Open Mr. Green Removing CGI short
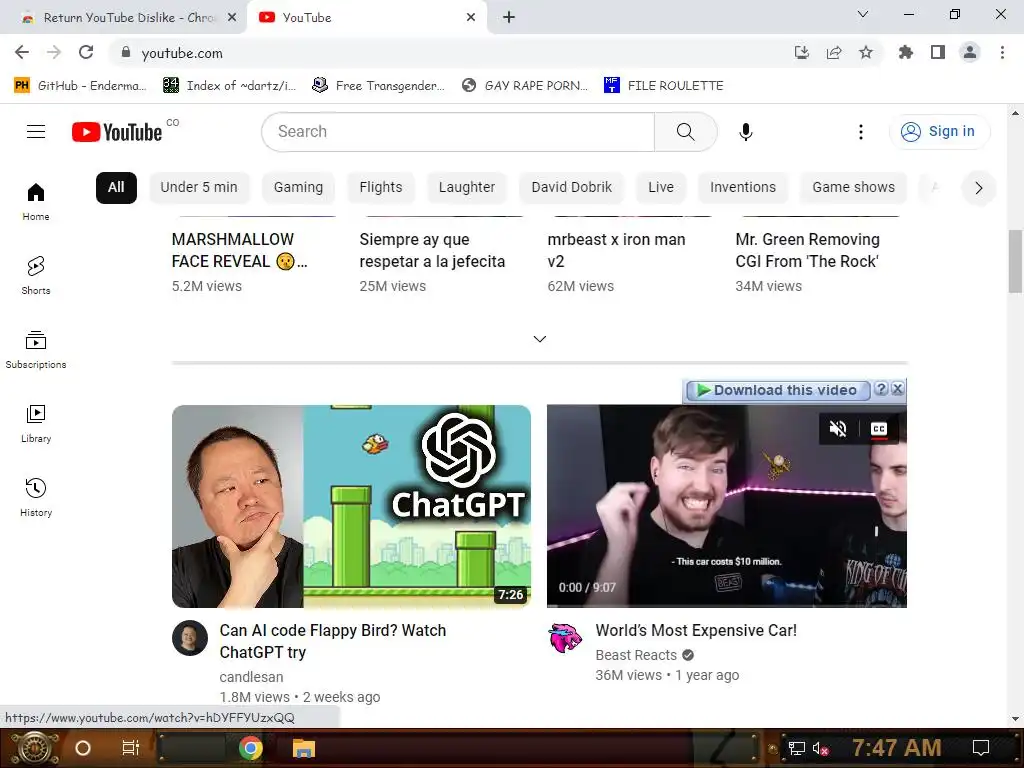This screenshot has width=1024, height=768. coord(808,251)
